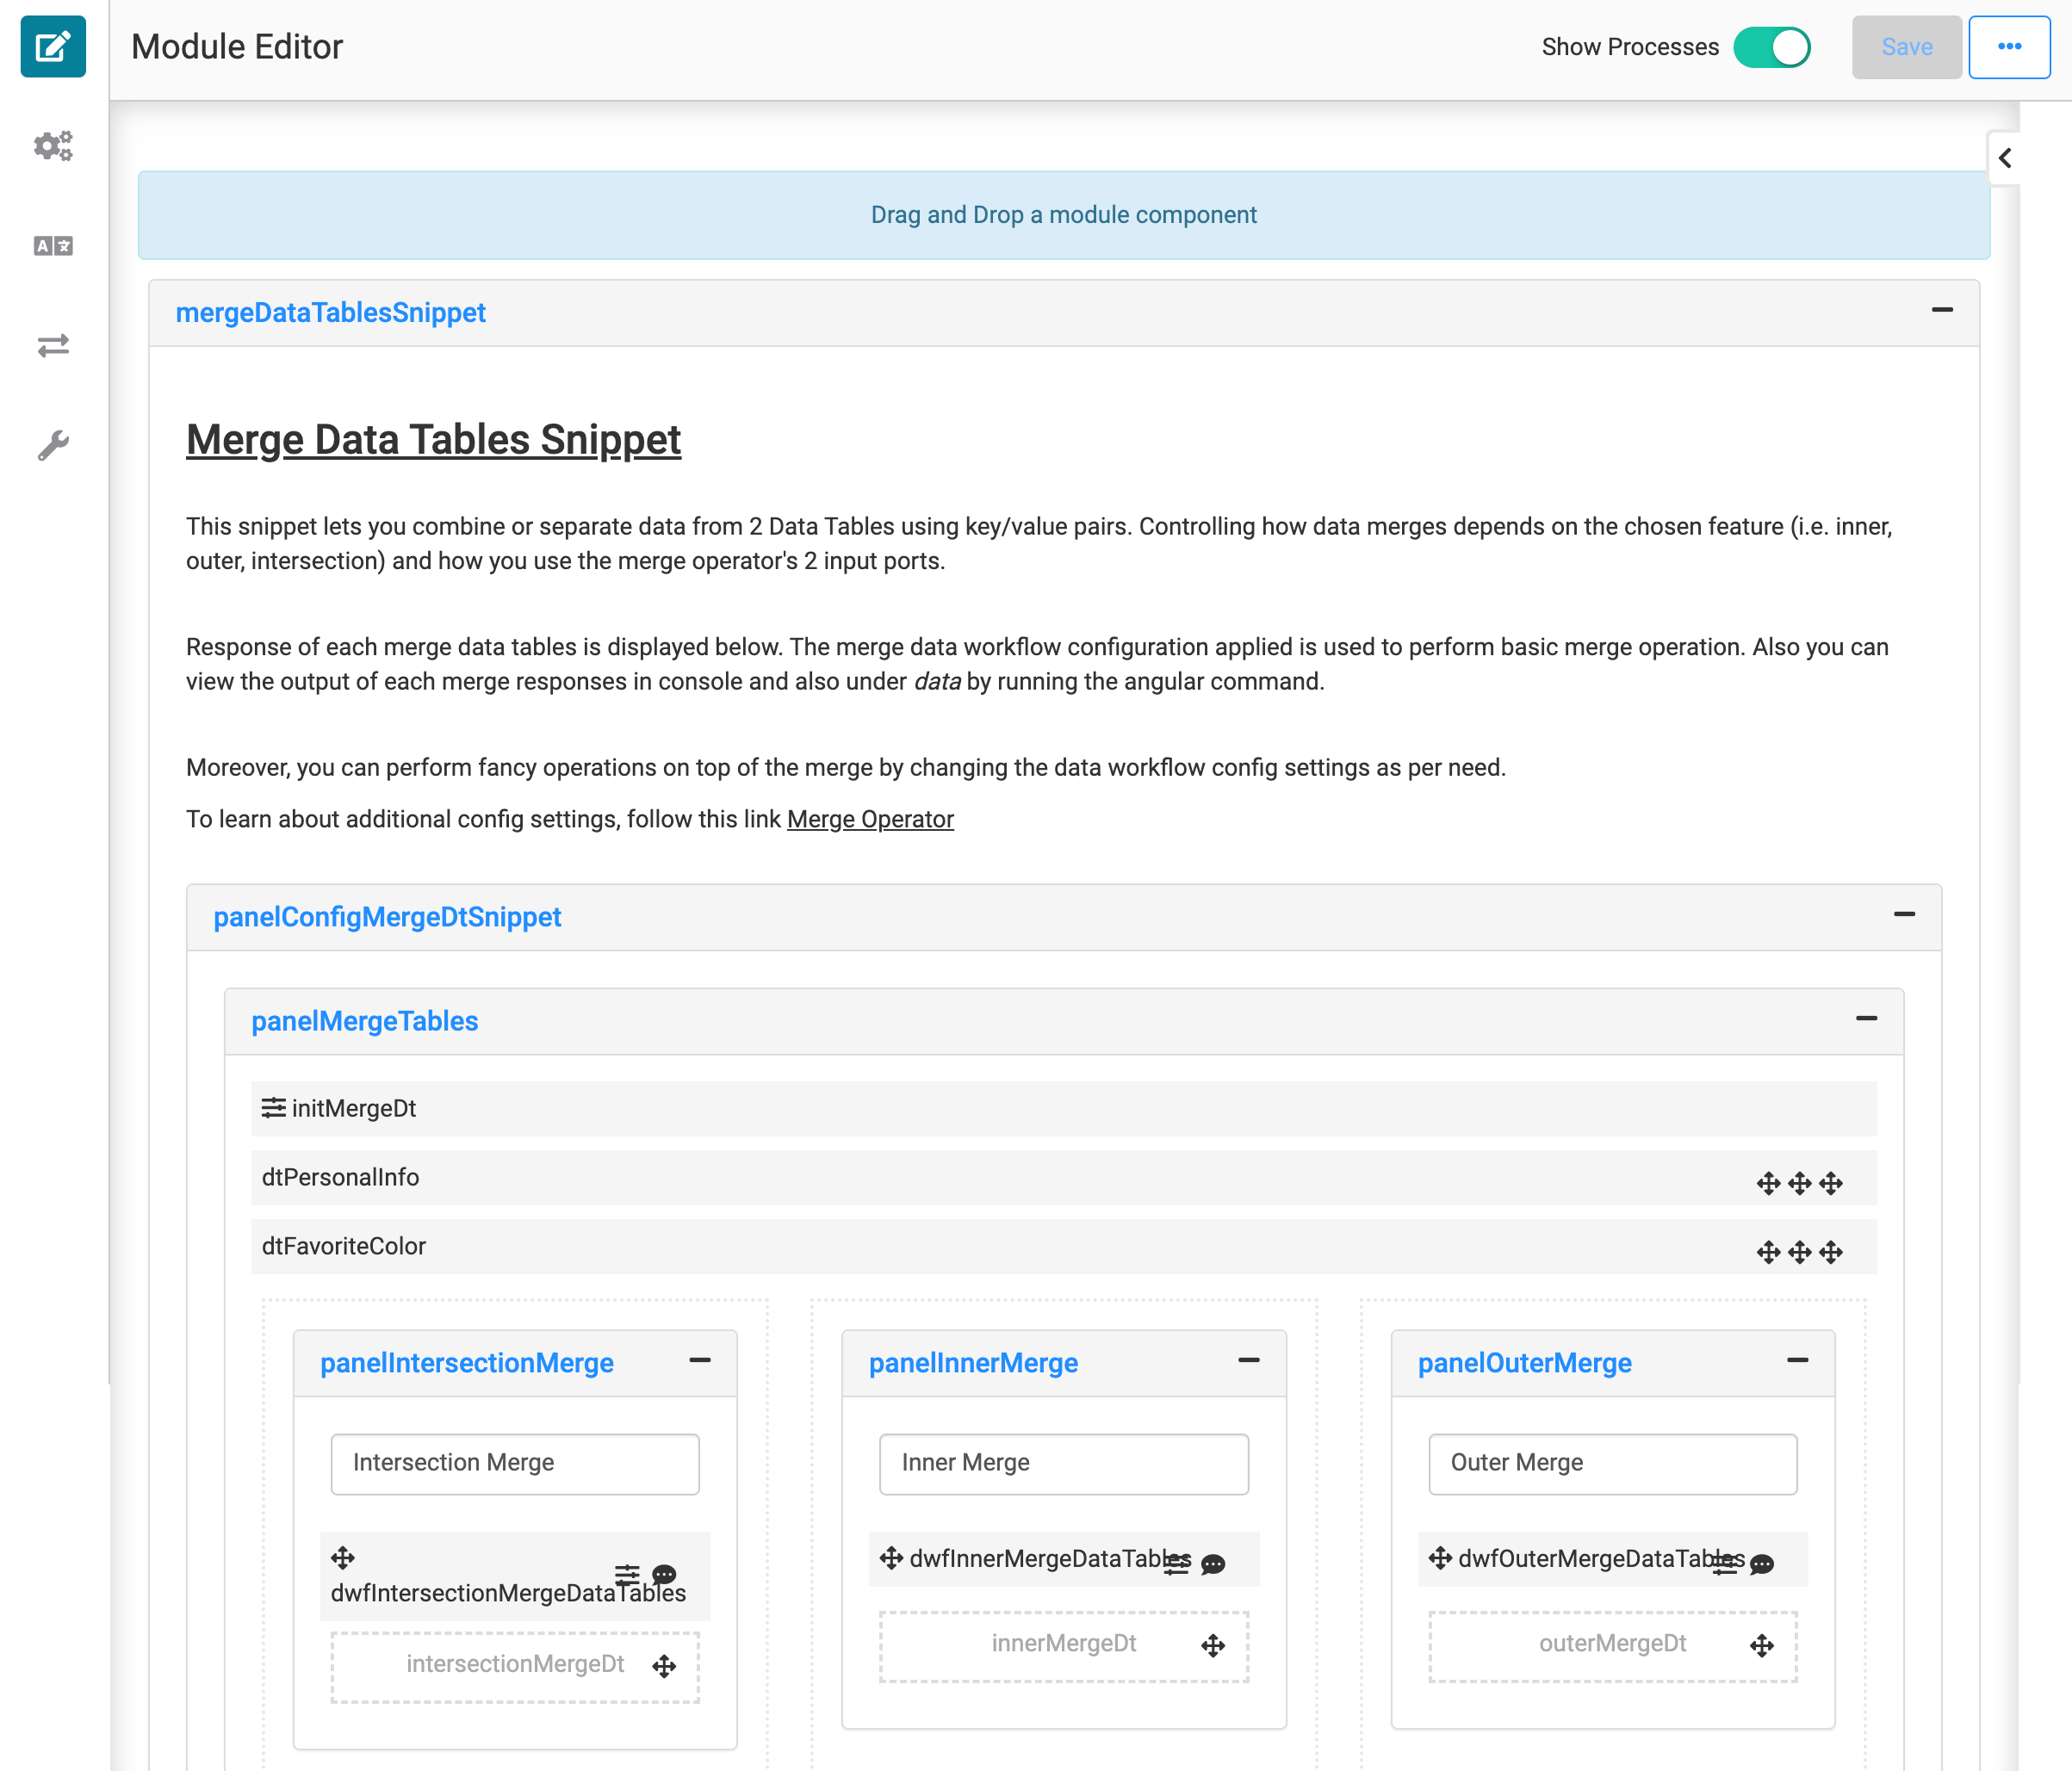Click sliders icon on dwfOuterMergeDataTables
Screen dimensions: 2072x1771
coord(1726,1565)
